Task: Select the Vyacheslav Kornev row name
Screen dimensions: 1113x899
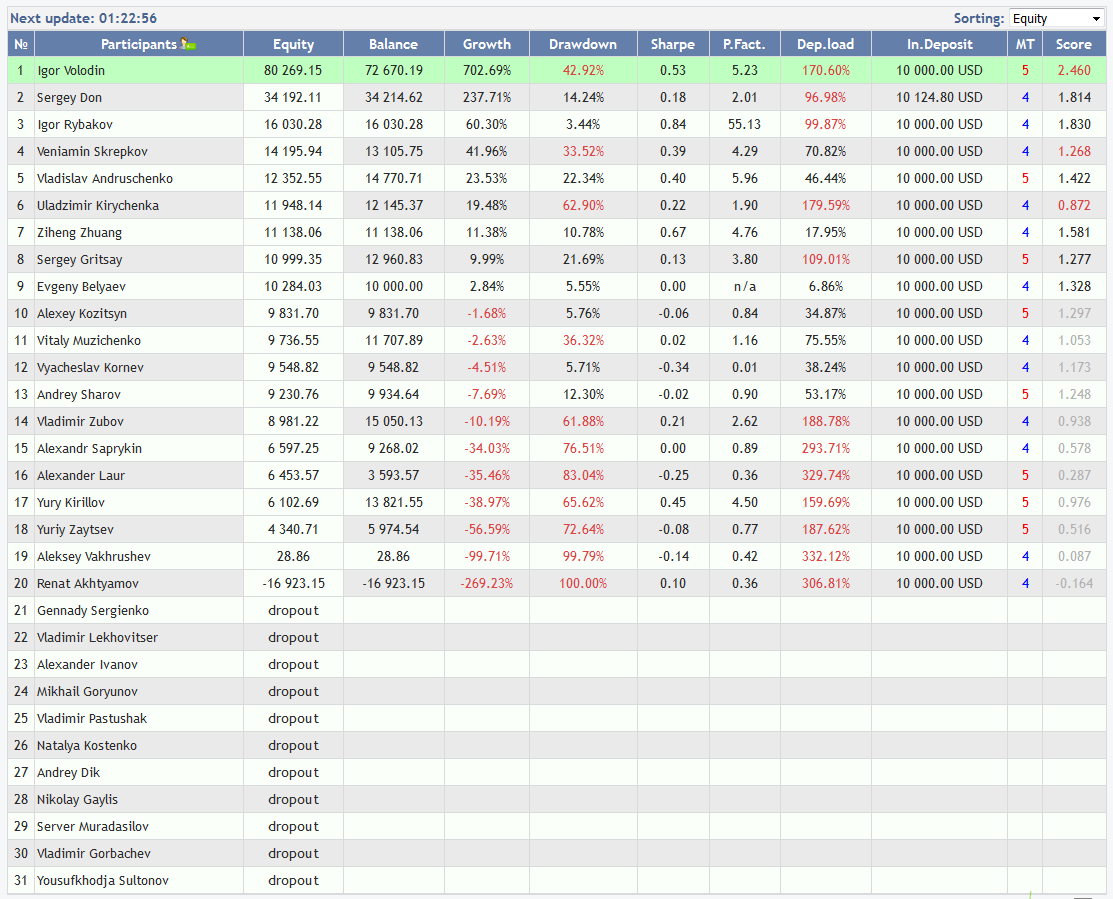Action: click(x=90, y=367)
